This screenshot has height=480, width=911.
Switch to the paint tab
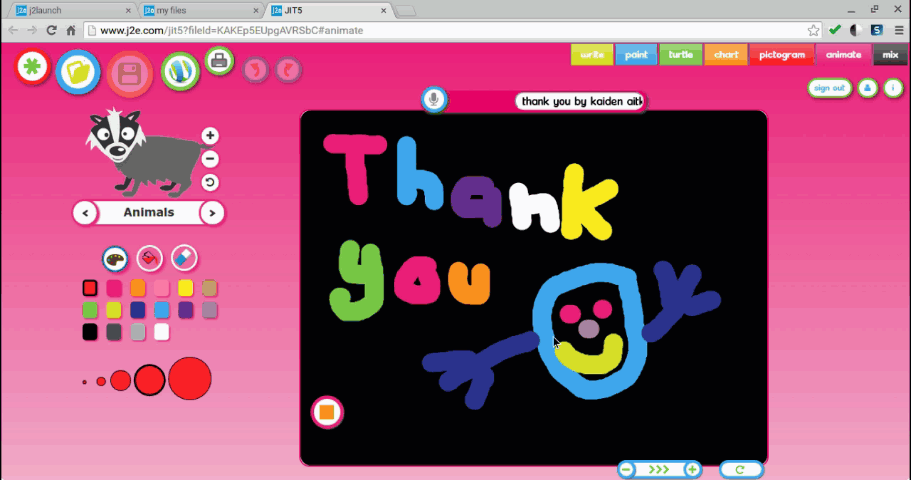pyautogui.click(x=636, y=55)
